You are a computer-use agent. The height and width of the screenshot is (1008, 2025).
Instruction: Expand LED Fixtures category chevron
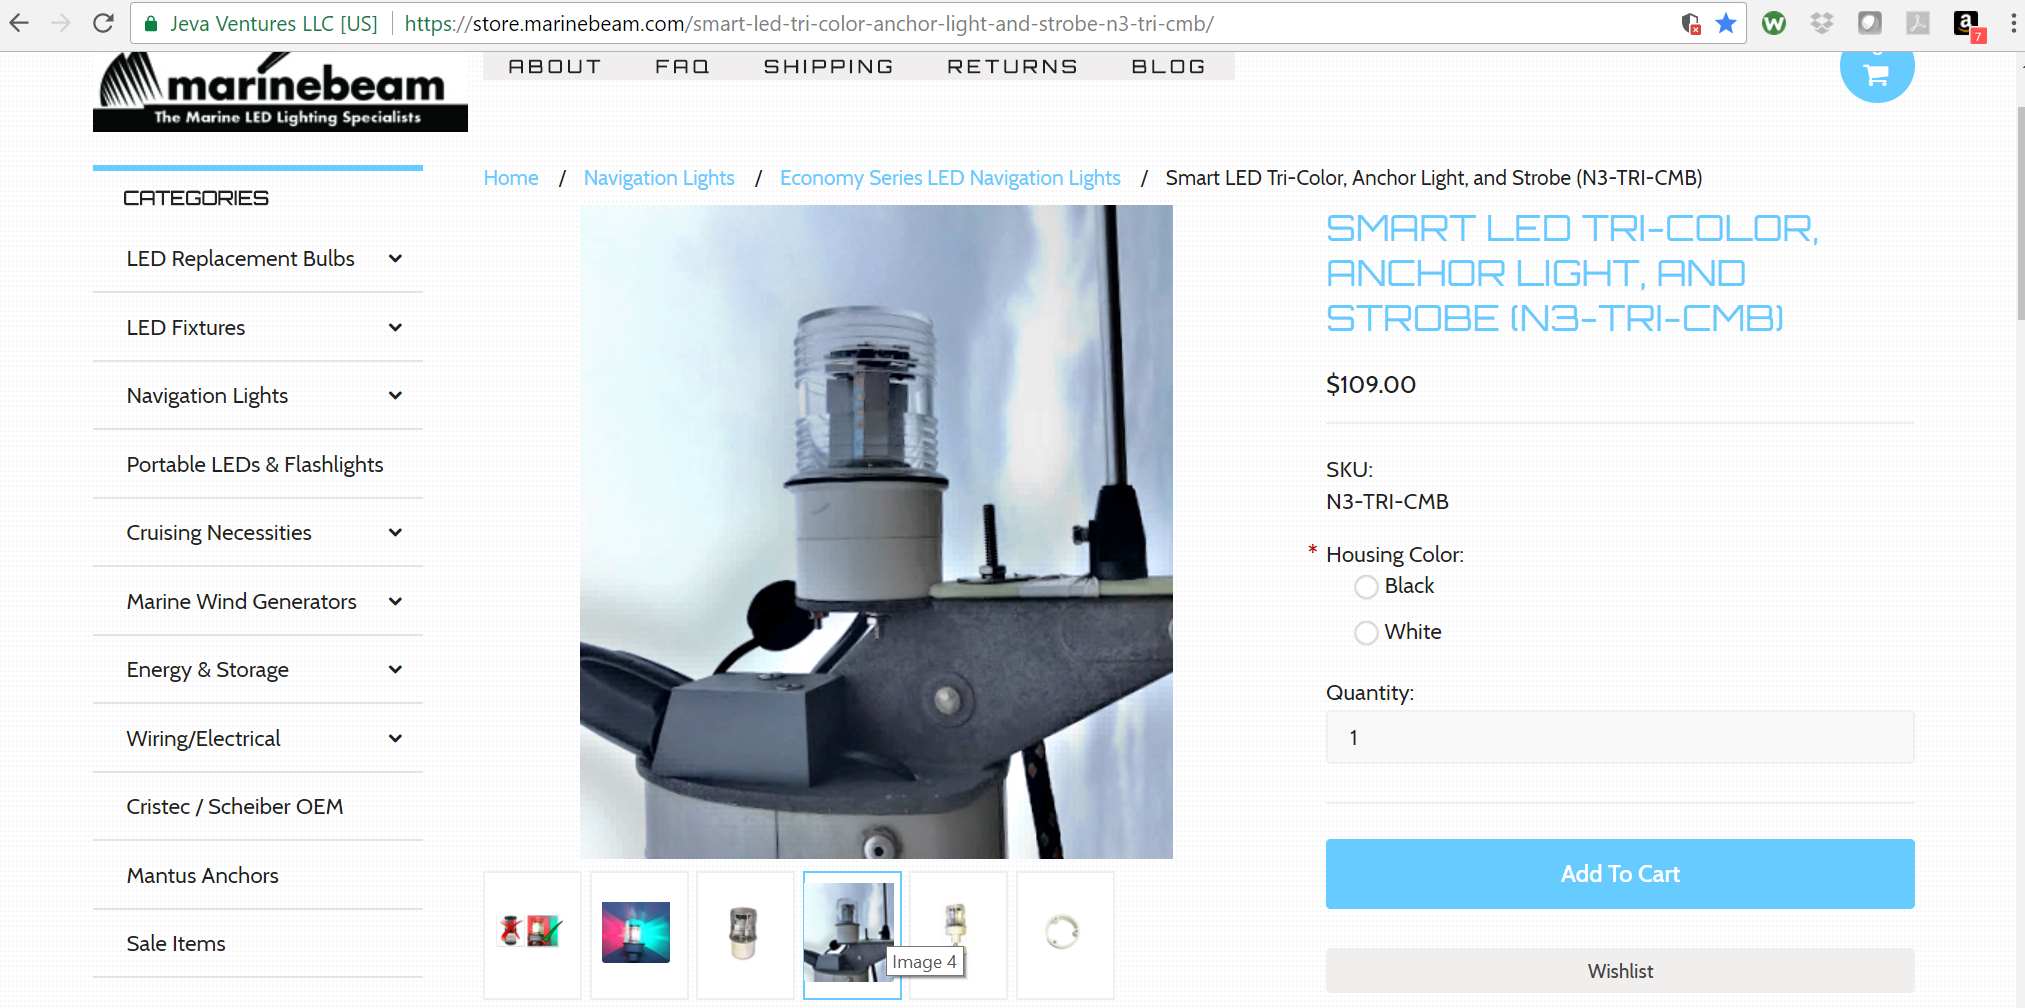coord(395,328)
